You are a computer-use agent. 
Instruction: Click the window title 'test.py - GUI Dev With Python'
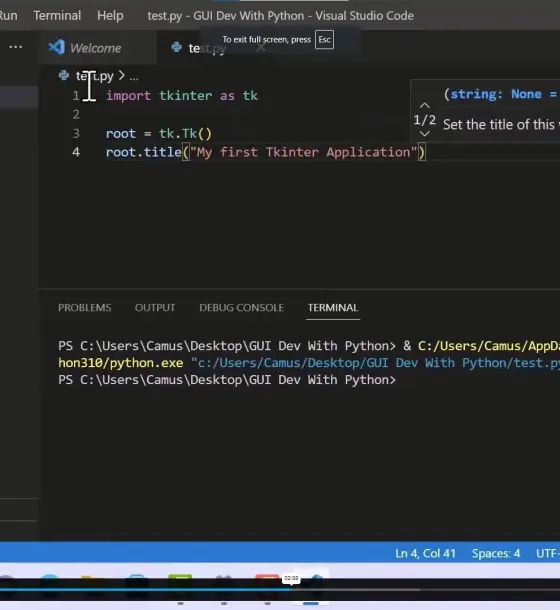pos(226,16)
